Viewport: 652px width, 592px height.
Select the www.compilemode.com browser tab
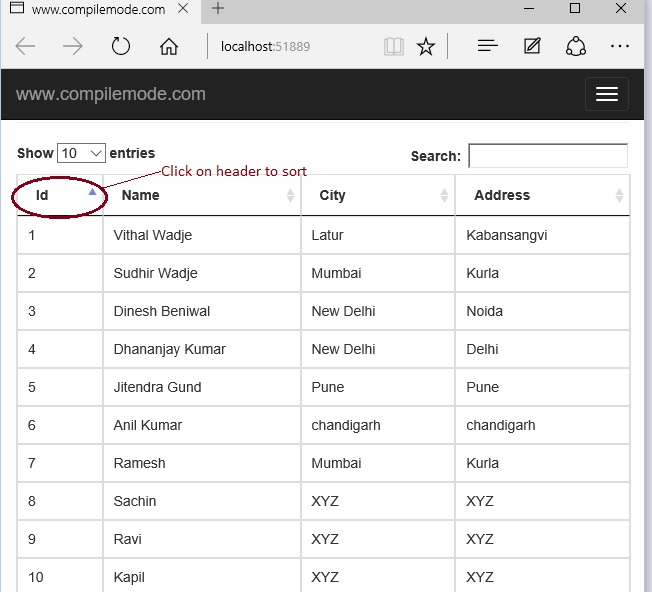[x=90, y=9]
